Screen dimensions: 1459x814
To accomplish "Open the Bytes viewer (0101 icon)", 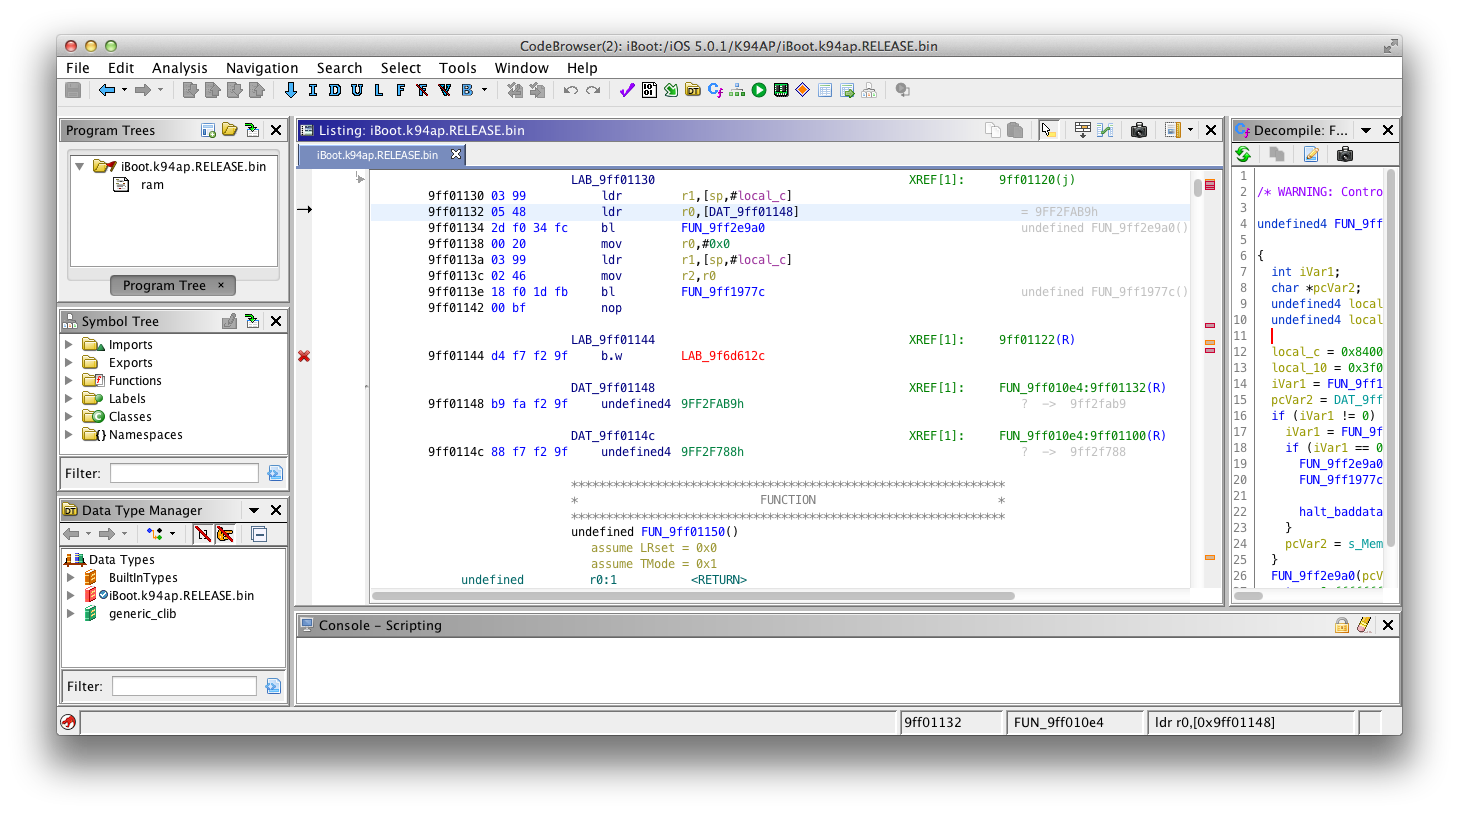I will point(649,90).
